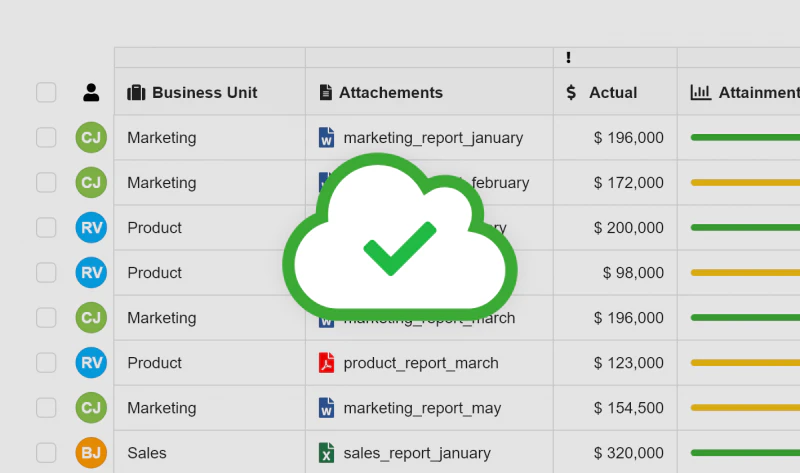Click the CJ avatar on the $ 172,000 row

(91, 182)
